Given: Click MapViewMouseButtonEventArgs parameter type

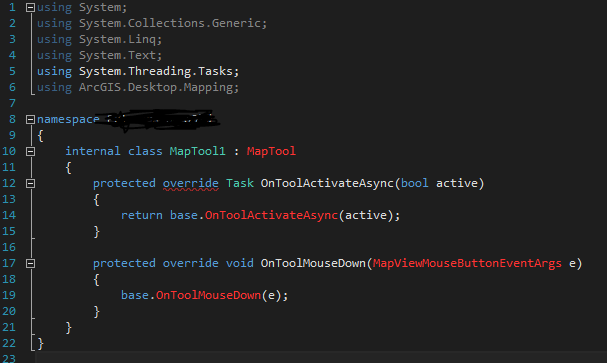Looking at the screenshot, I should point(467,263).
